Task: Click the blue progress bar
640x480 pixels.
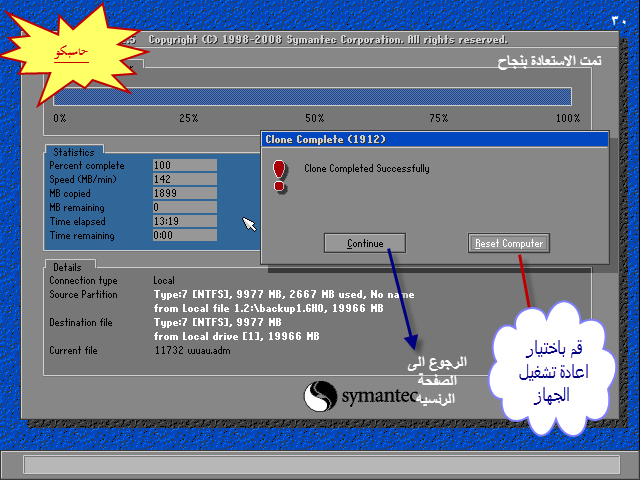Action: pyautogui.click(x=312, y=96)
